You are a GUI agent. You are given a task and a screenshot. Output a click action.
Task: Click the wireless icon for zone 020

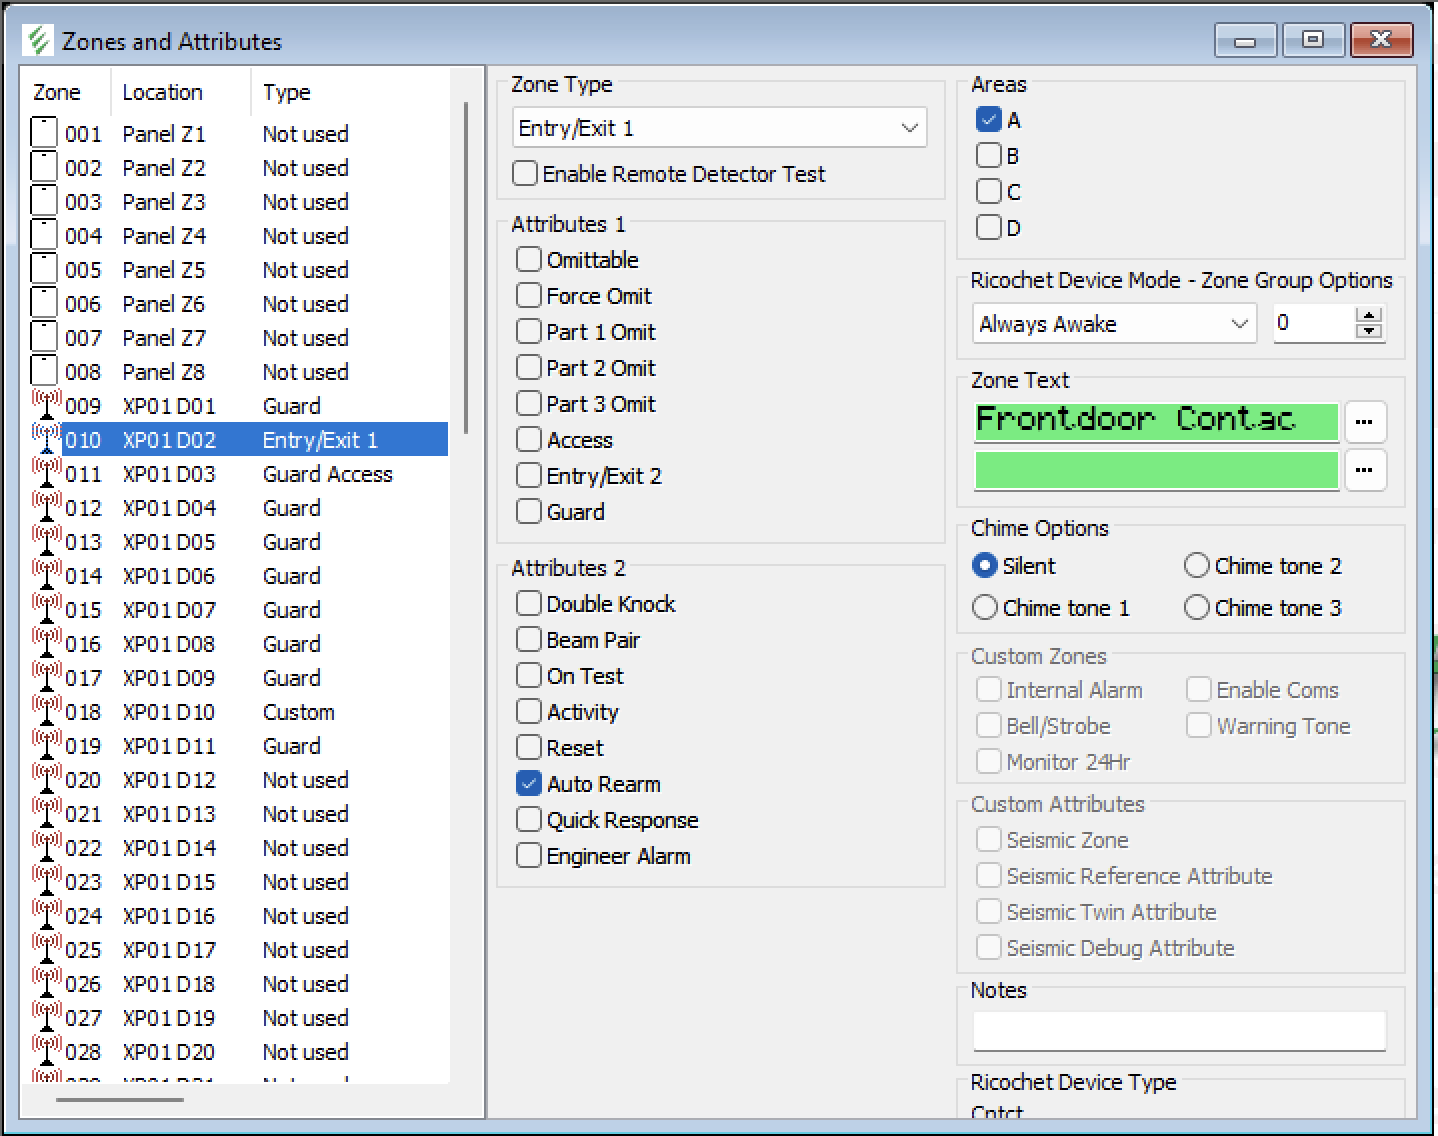pos(46,779)
